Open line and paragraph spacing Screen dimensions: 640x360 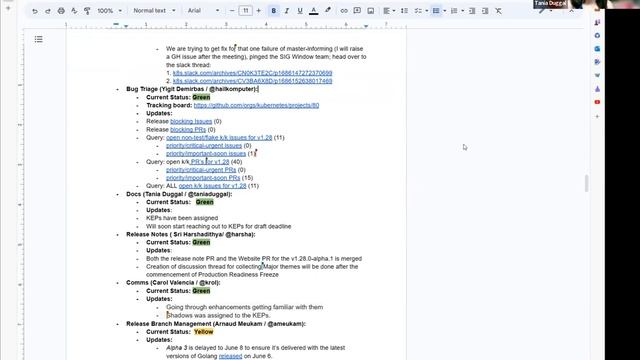pyautogui.click(x=404, y=11)
